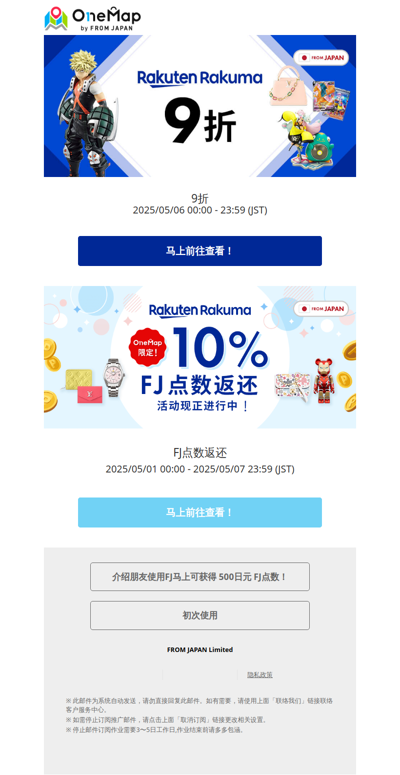The width and height of the screenshot is (400, 775).
Task: Click the dark blue 马上前往查看 button
Action: pyautogui.click(x=200, y=251)
